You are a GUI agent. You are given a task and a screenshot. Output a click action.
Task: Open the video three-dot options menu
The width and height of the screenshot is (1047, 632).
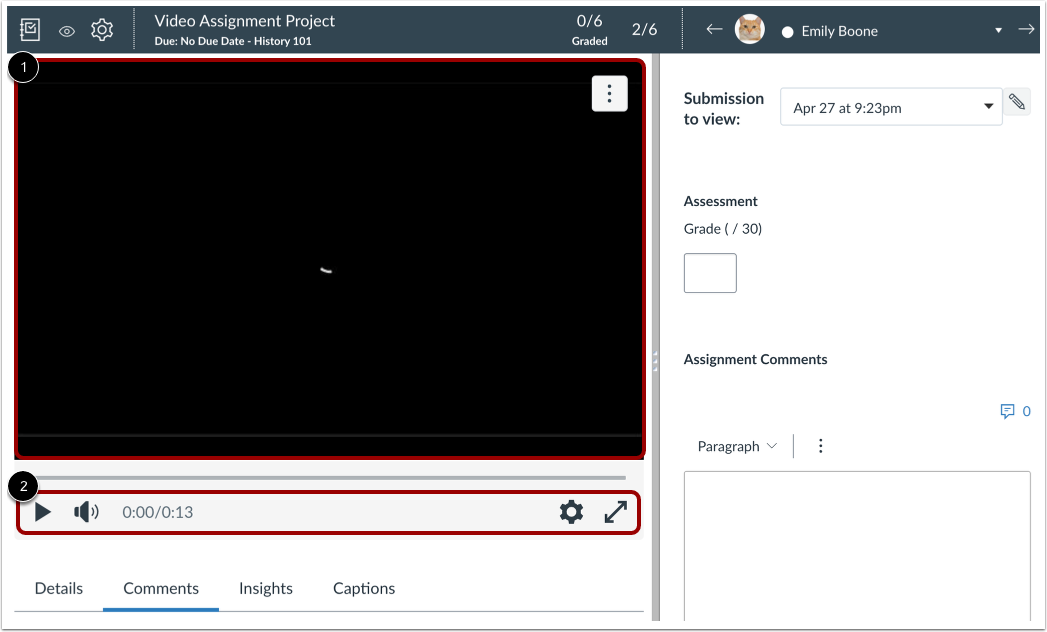pos(610,94)
